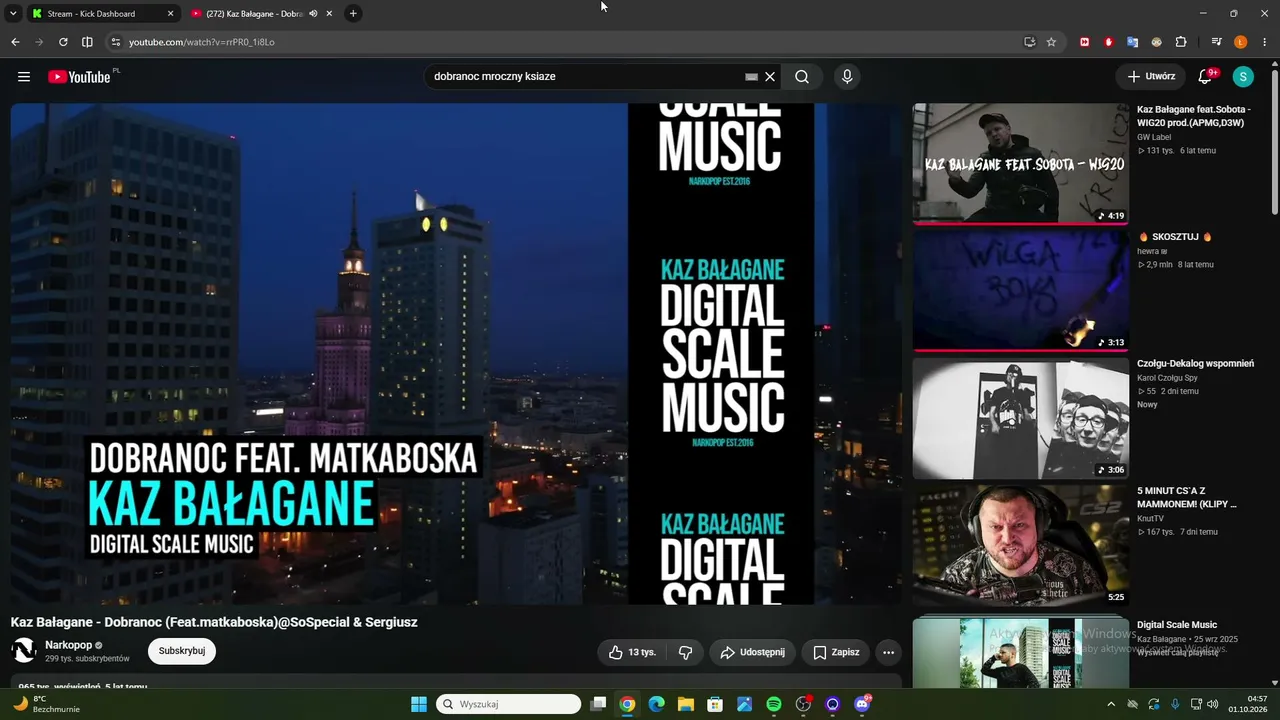This screenshot has width=1280, height=720.
Task: Open the on-screen keyboard icon in search
Action: (x=752, y=77)
